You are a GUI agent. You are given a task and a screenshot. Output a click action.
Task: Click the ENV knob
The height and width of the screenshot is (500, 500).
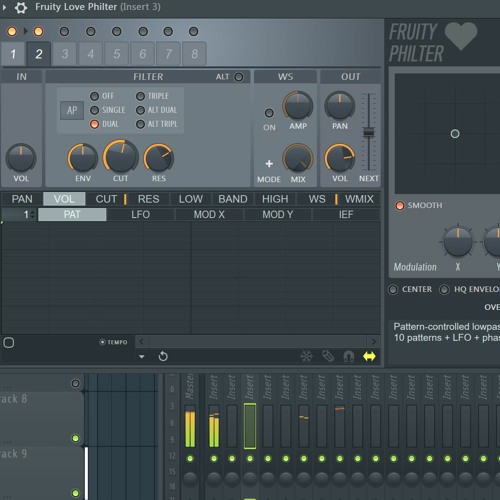pos(83,158)
